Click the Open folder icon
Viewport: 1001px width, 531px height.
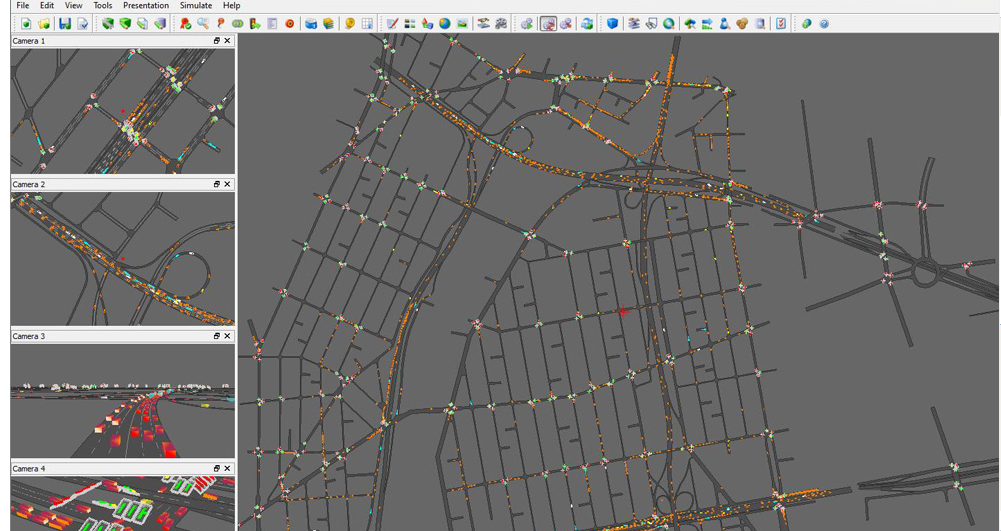click(x=44, y=24)
